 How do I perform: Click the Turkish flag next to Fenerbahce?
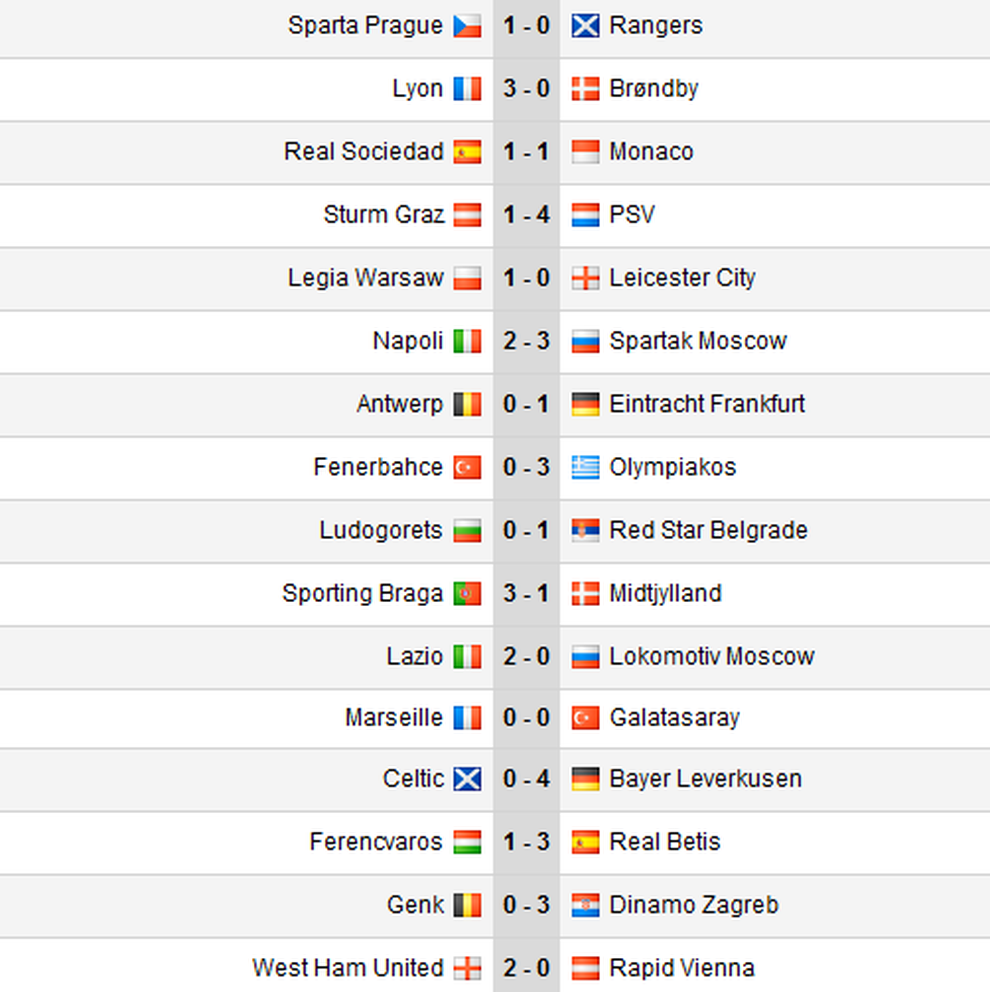467,468
